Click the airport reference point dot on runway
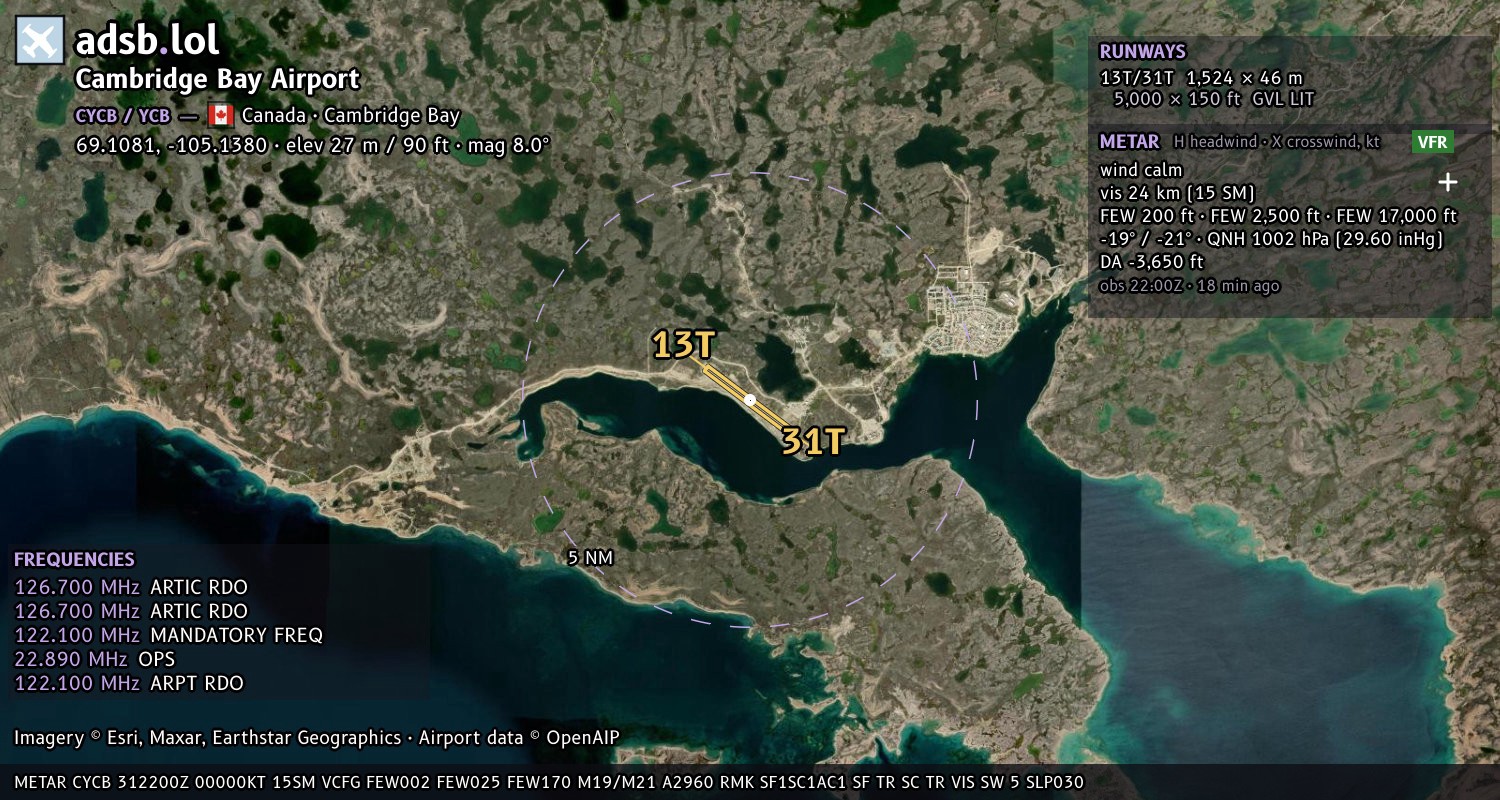The image size is (1500, 800). 750,400
